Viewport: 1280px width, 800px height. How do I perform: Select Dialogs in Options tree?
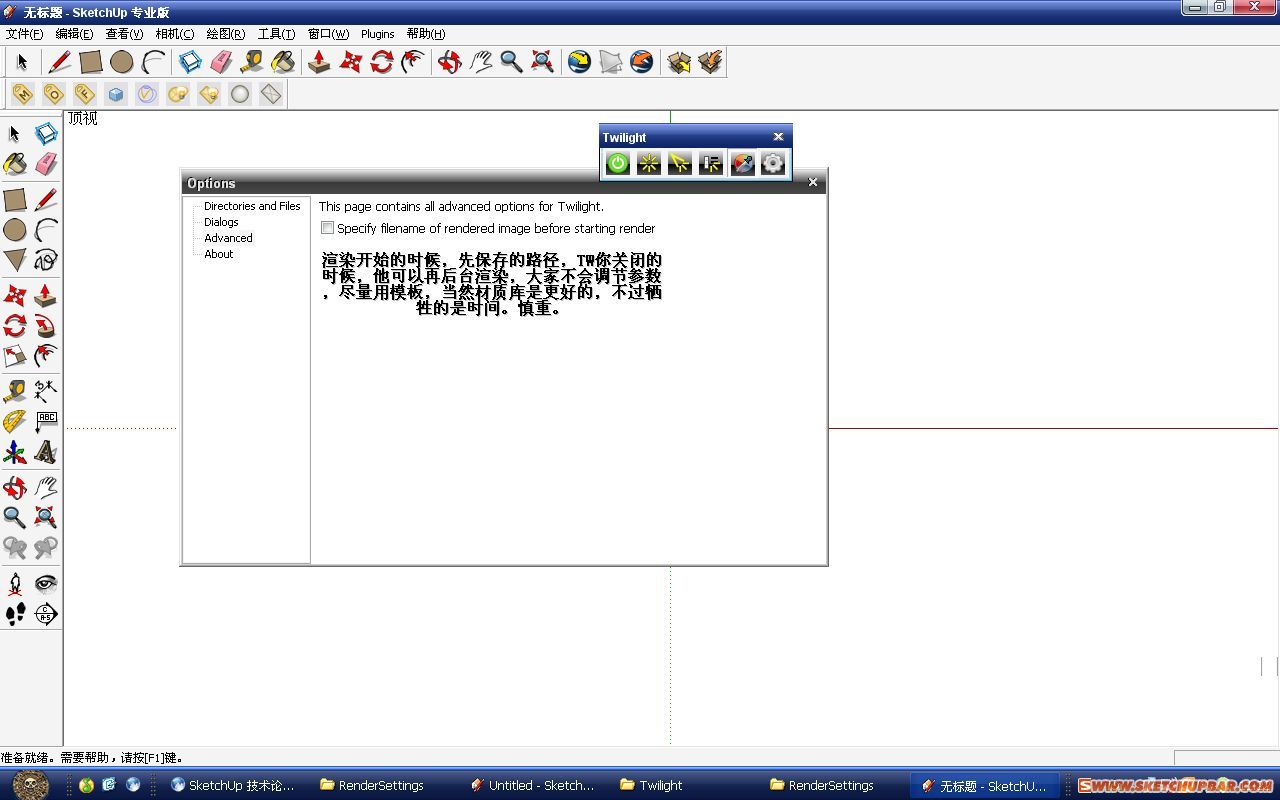coord(221,222)
